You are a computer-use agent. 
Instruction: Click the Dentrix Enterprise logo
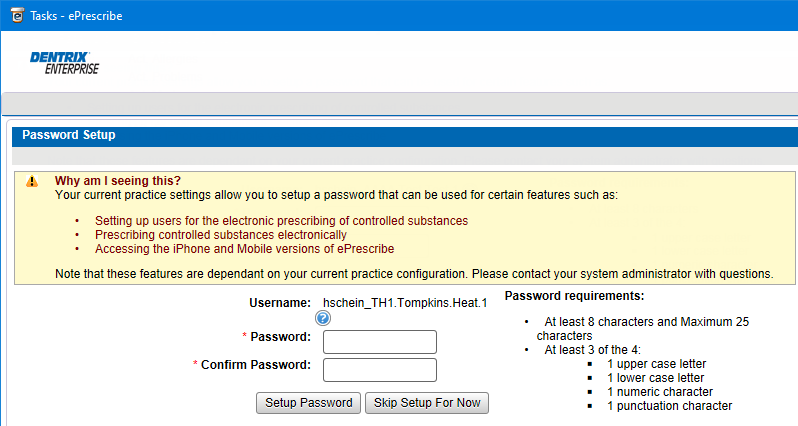click(65, 62)
